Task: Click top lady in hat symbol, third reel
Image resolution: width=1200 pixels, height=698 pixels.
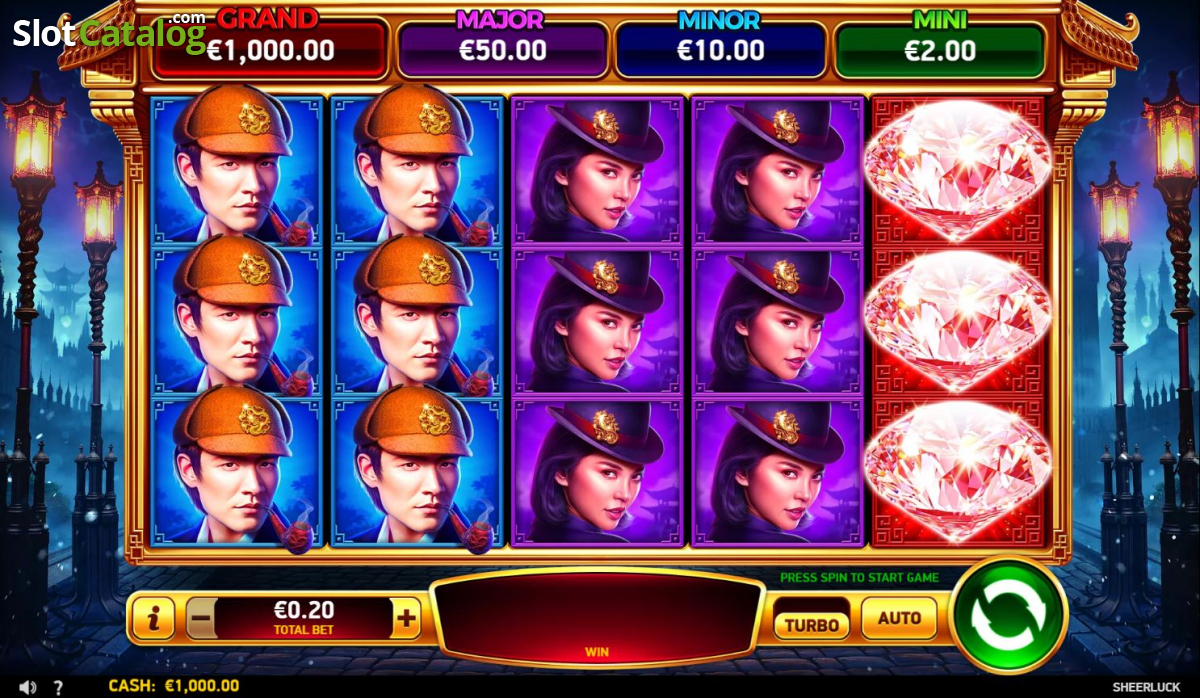Action: pyautogui.click(x=598, y=170)
